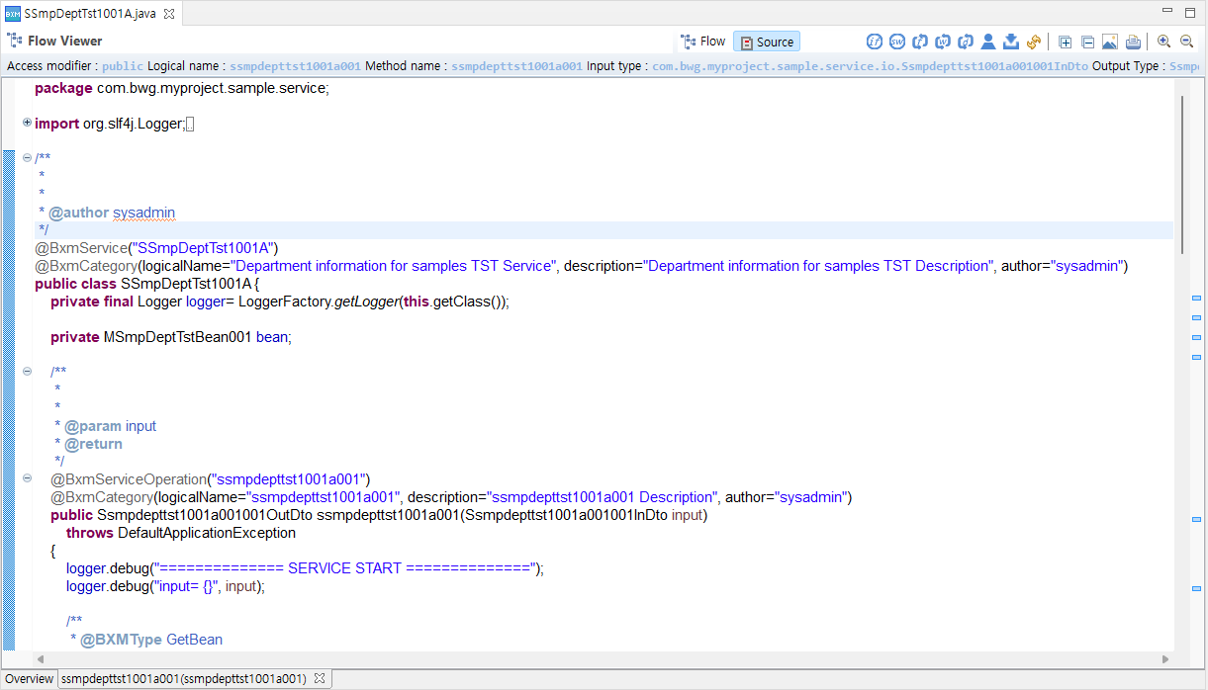Viewport: 1208px width, 690px height.
Task: Click the import/download icon in the toolbar
Action: (x=1011, y=43)
